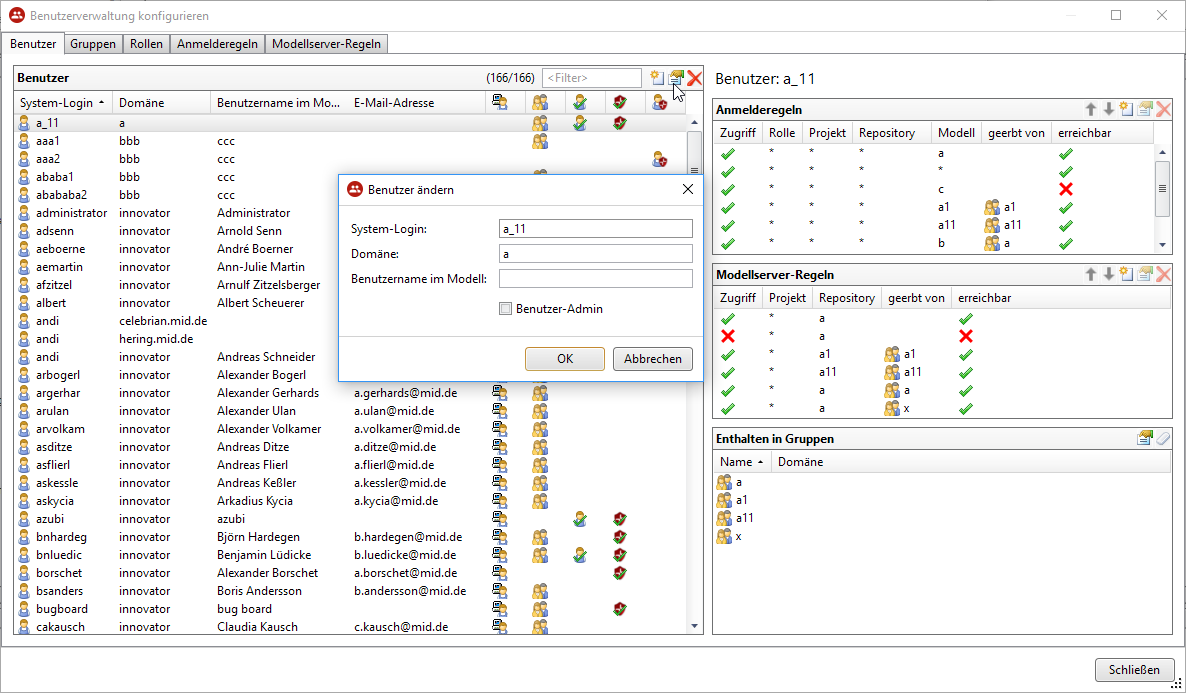
Task: Open group properties in Enthalten in Gruppen toolbar
Action: [1145, 438]
